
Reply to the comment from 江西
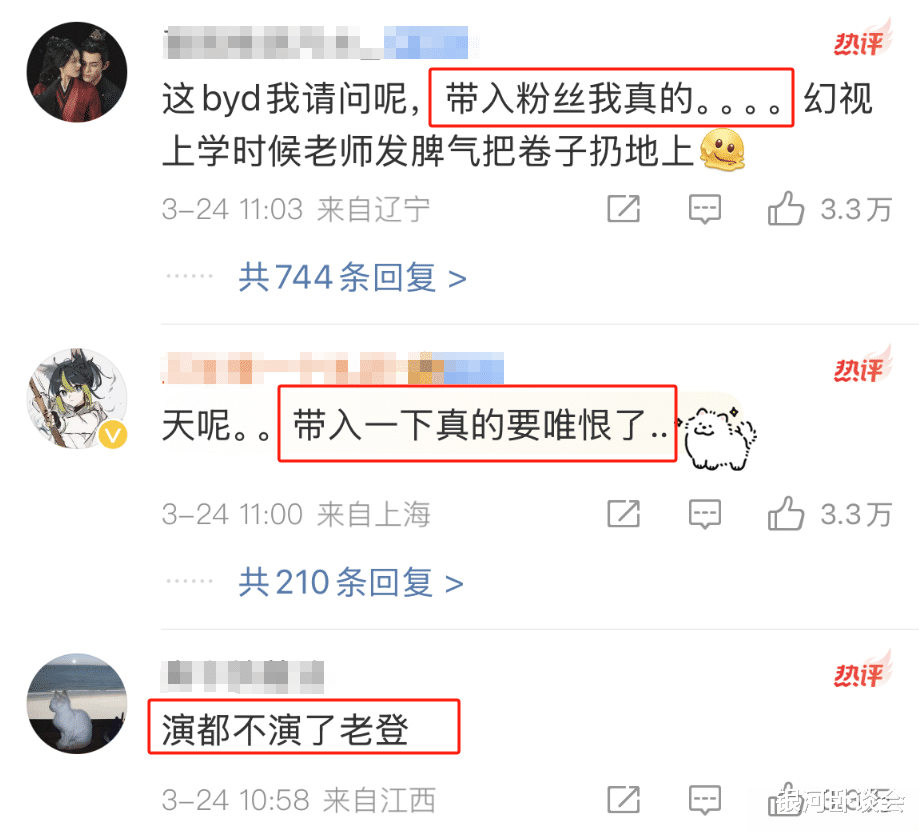[x=704, y=800]
